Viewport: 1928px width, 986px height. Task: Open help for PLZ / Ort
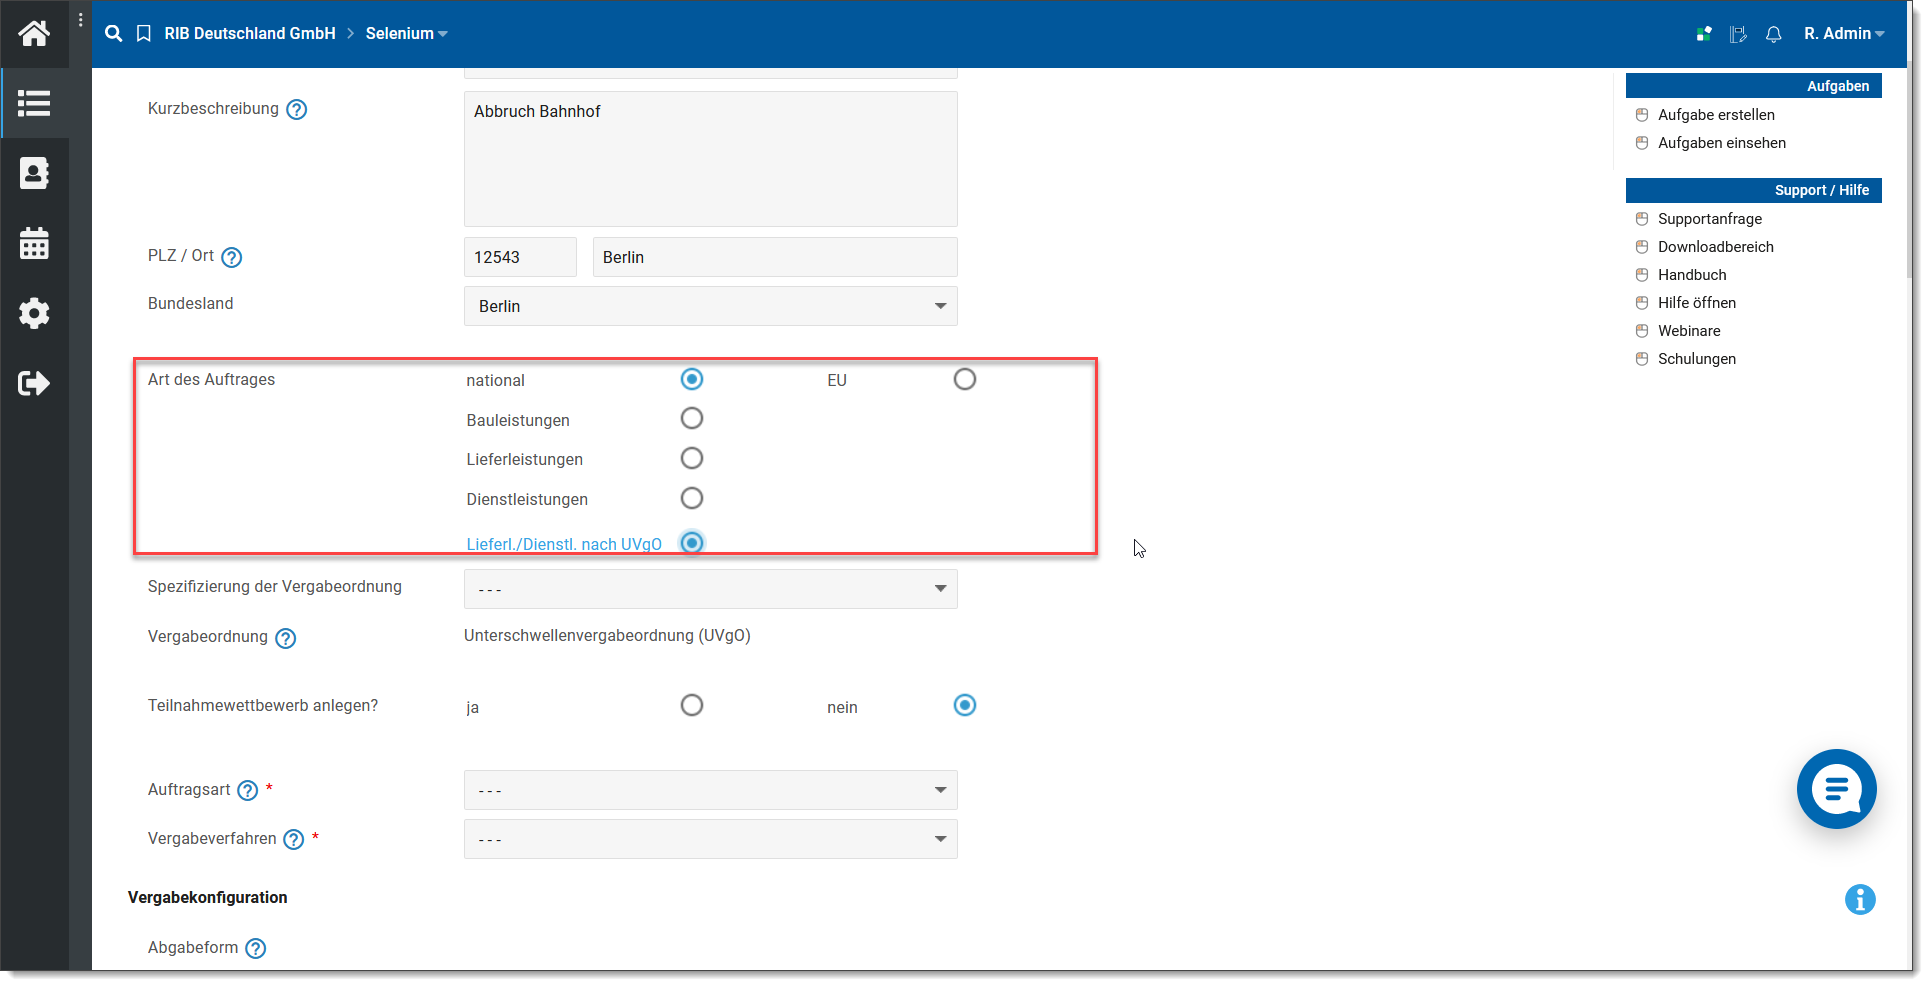click(232, 257)
